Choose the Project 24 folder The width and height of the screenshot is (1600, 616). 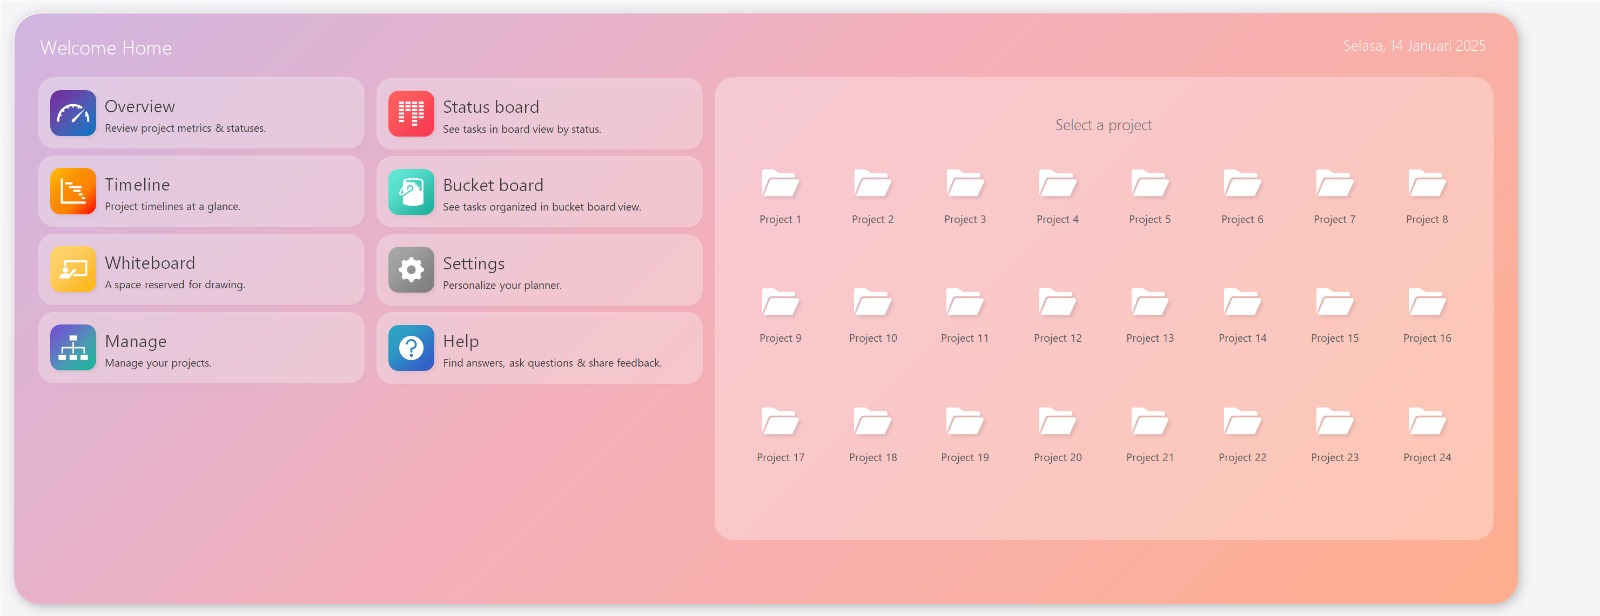(1427, 422)
